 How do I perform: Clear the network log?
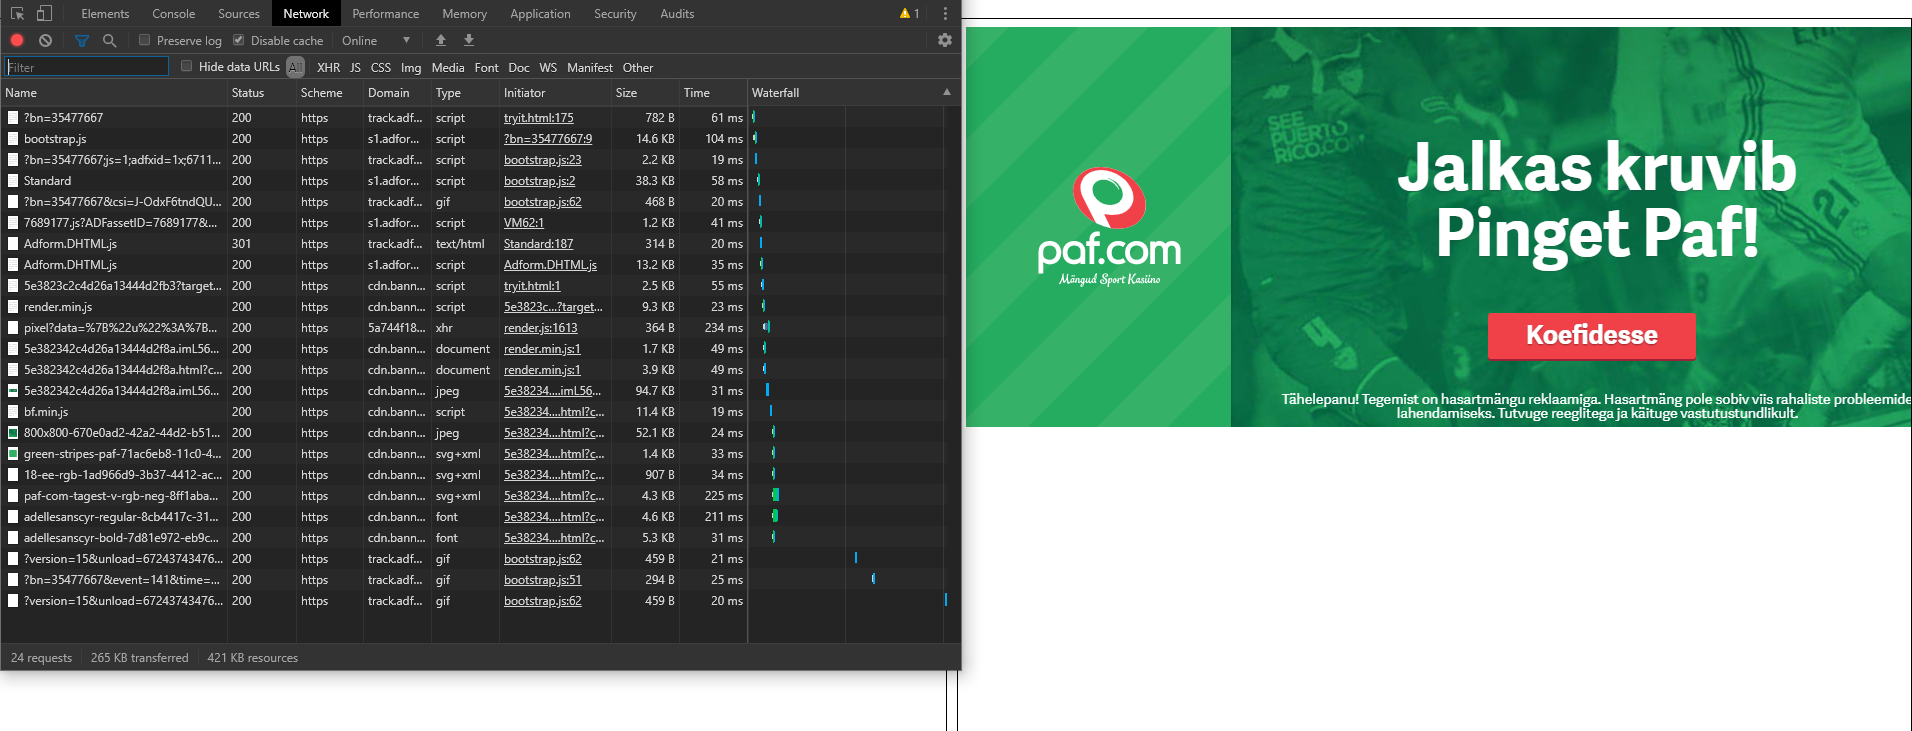(x=45, y=40)
